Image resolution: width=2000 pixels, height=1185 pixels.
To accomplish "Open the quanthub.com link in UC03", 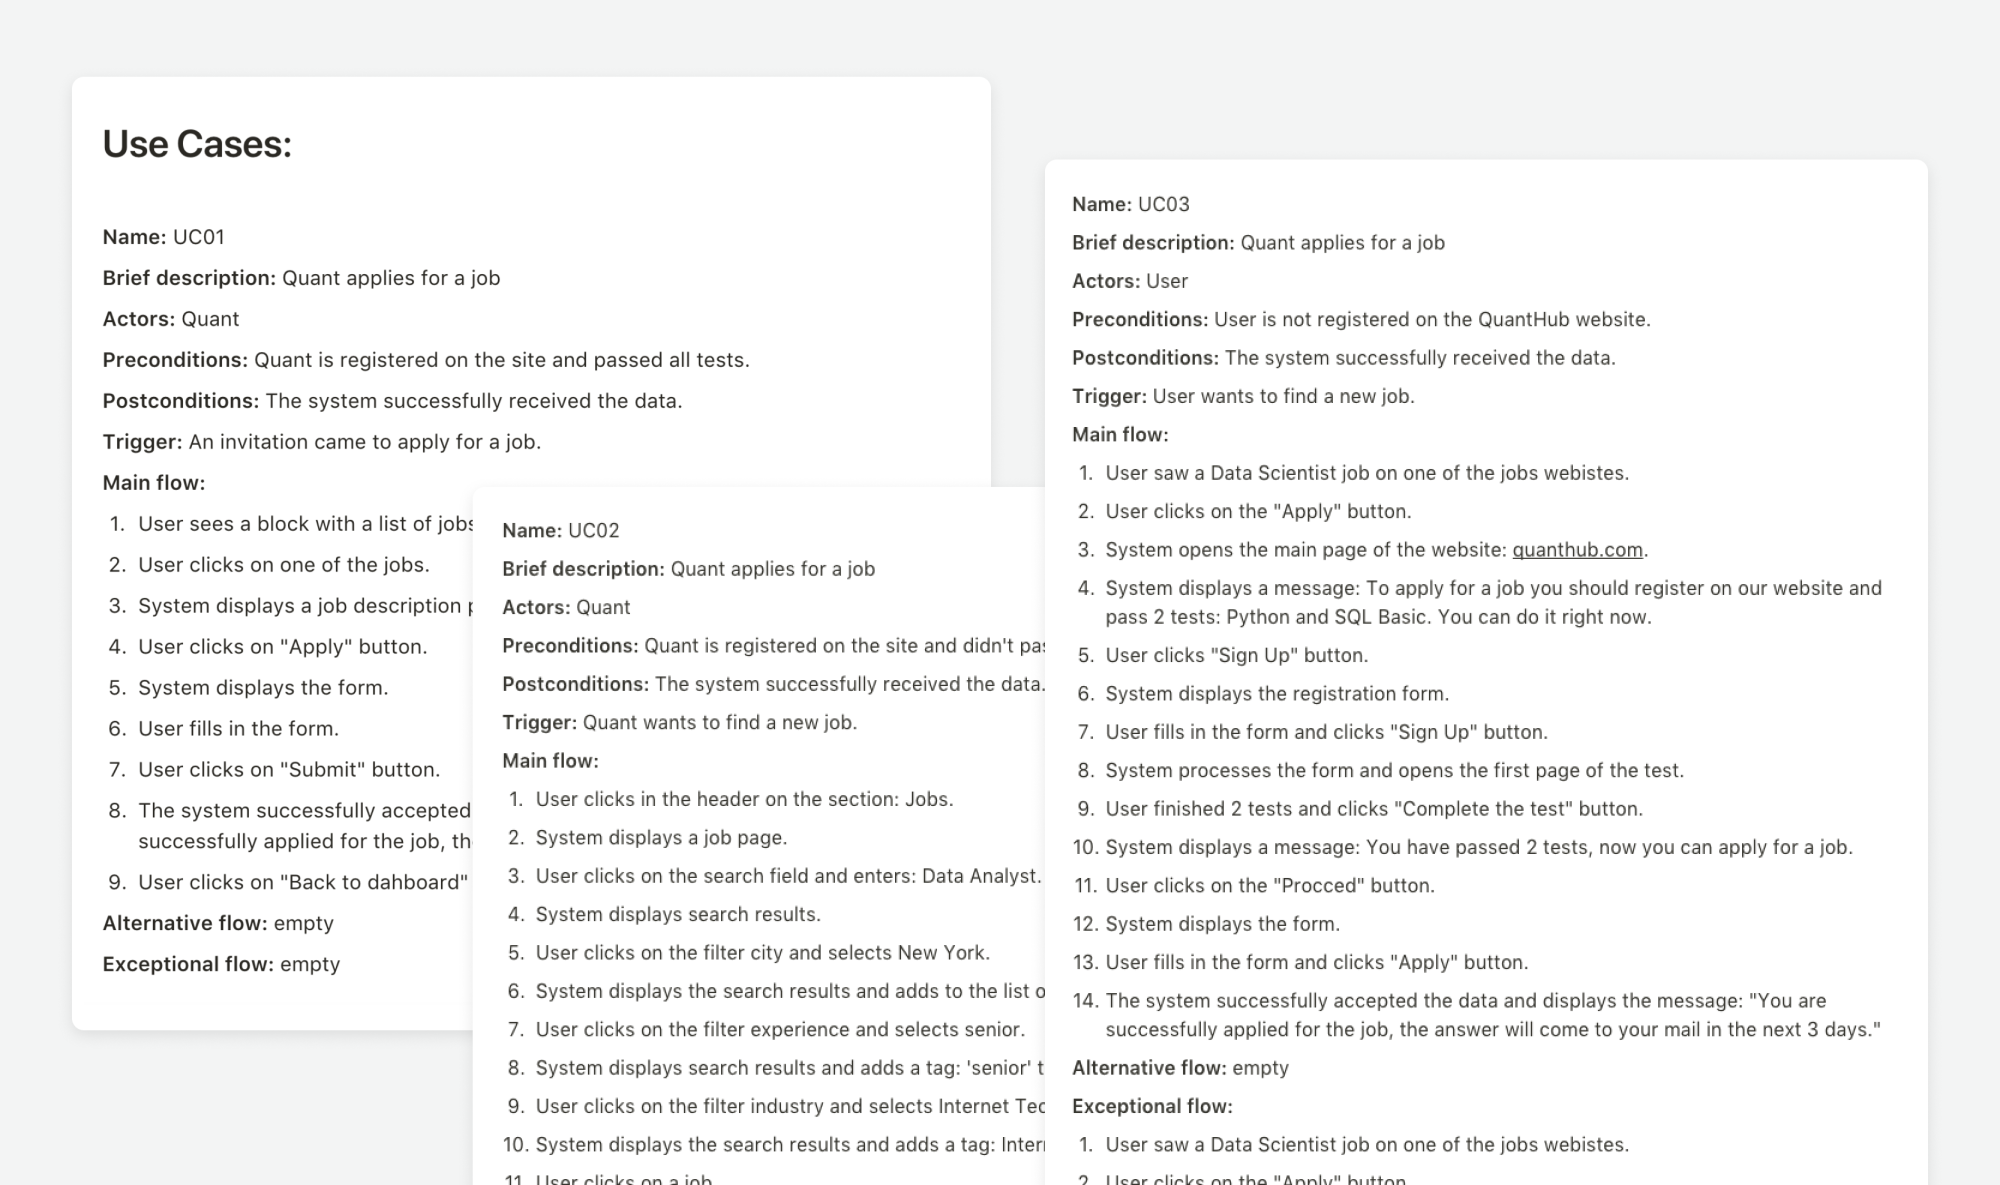I will pos(1577,550).
